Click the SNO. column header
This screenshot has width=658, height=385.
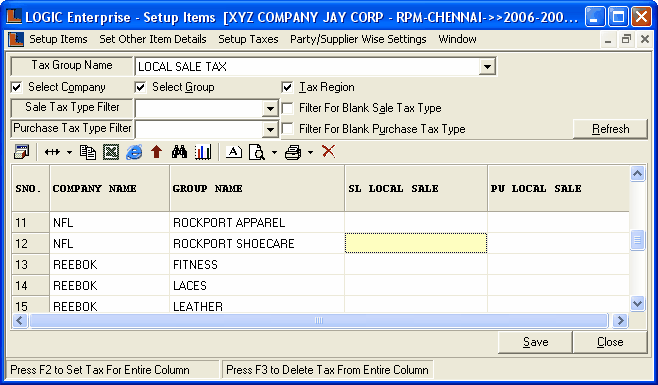click(x=30, y=189)
